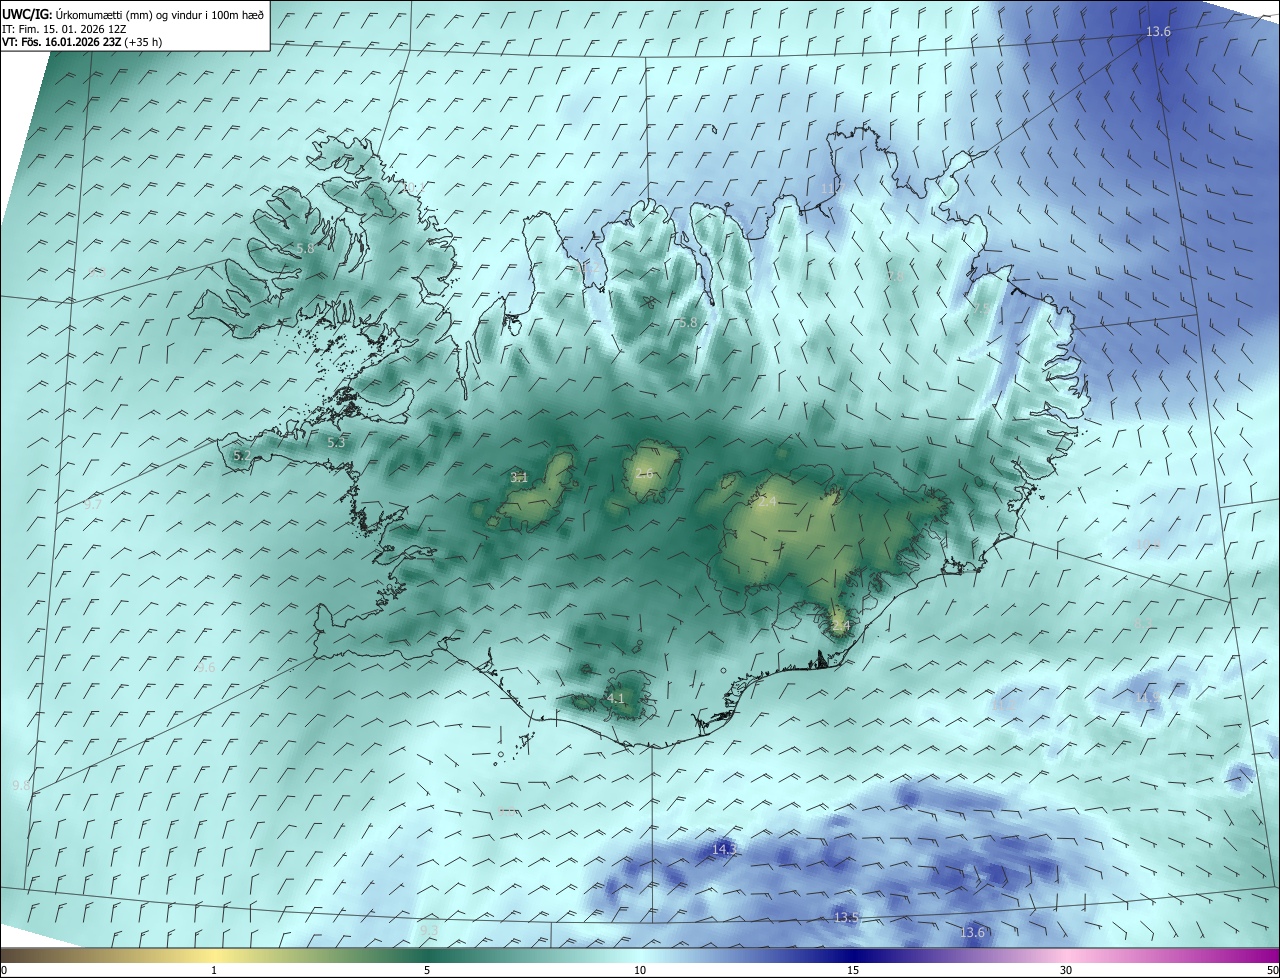
Task: Click the 13.5 value south of Iceland
Action: click(x=846, y=917)
